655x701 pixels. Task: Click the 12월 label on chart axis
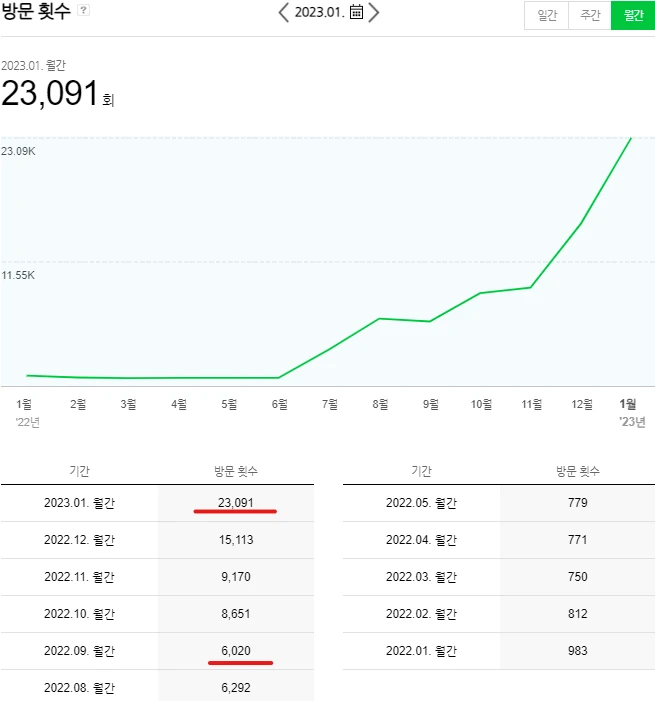tap(581, 404)
